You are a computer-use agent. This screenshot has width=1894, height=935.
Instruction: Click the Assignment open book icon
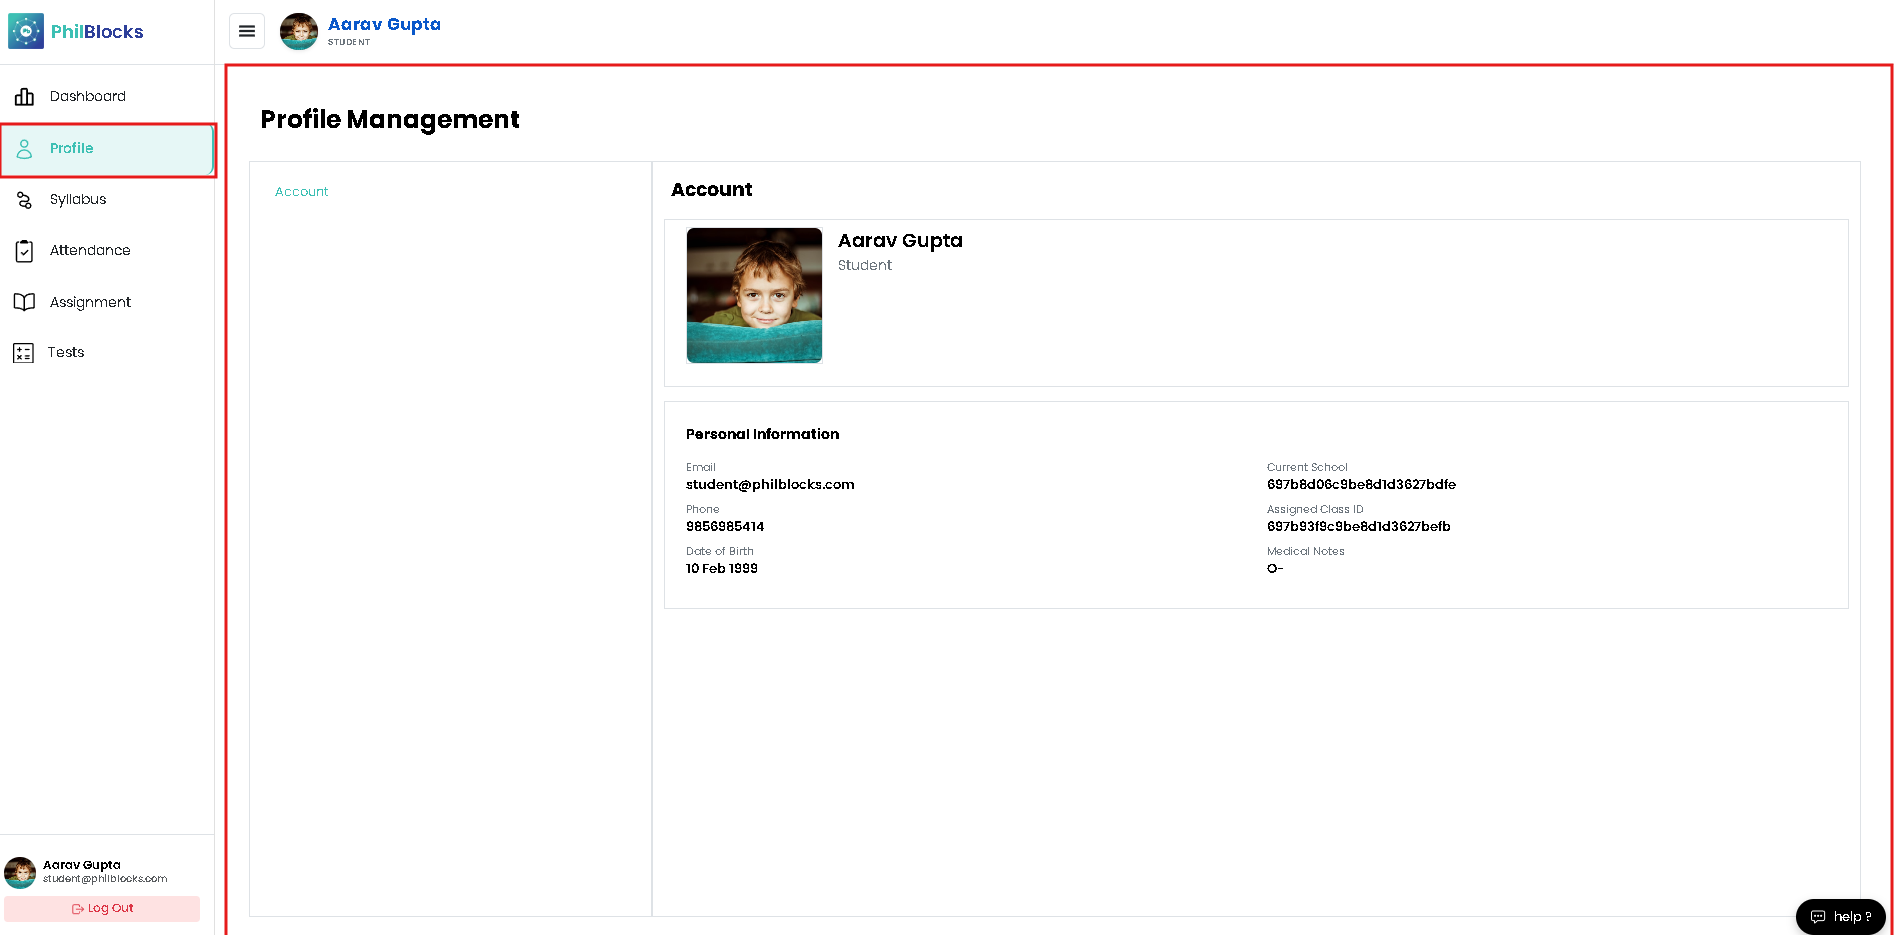(24, 302)
